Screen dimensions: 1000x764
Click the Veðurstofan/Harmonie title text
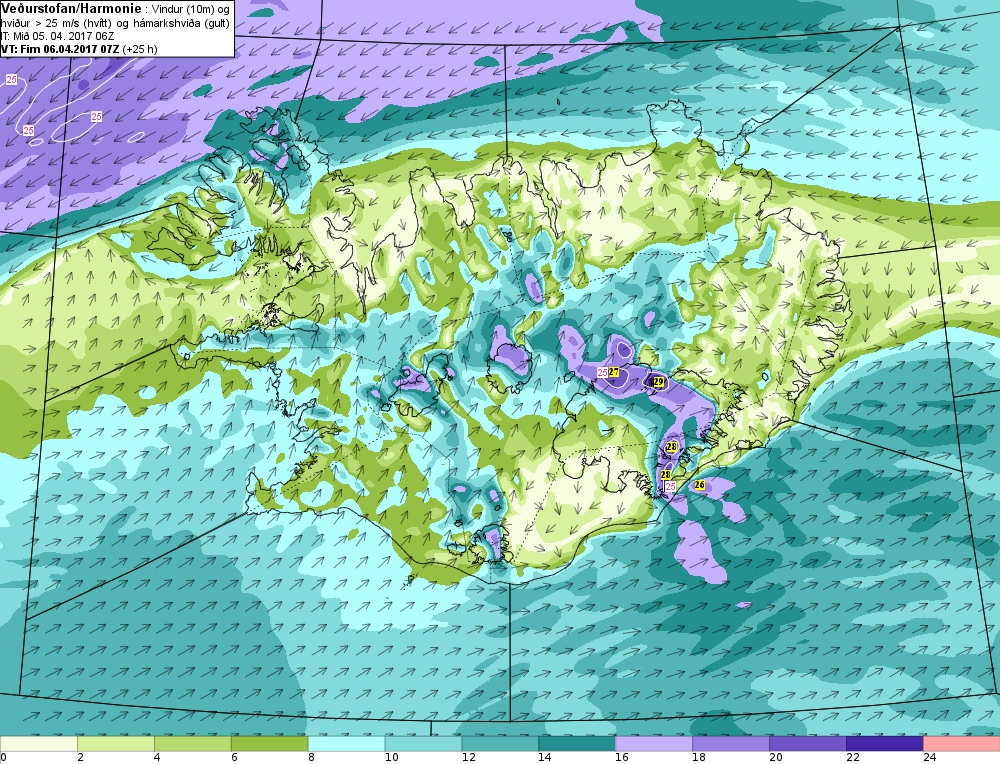71,8
